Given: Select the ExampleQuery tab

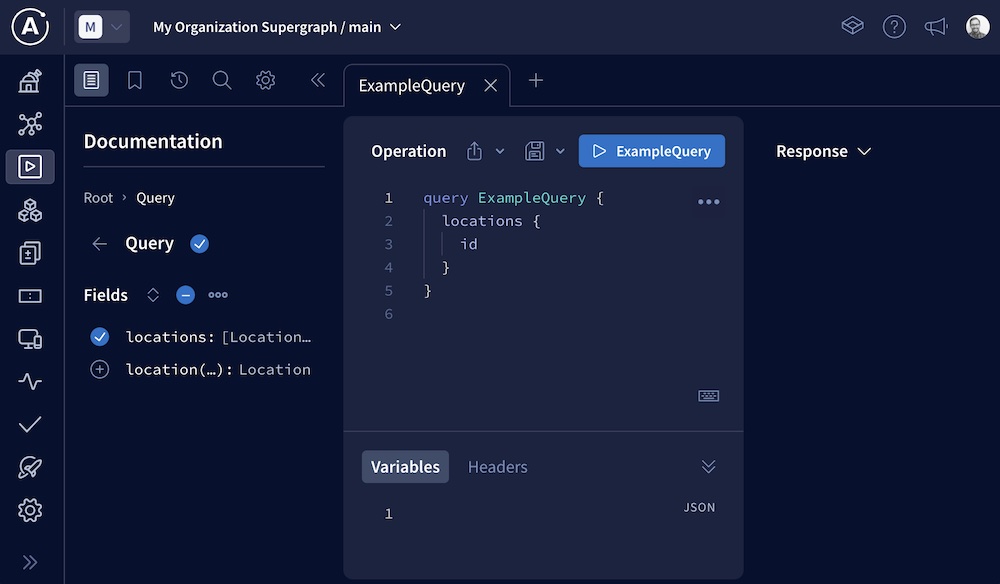Looking at the screenshot, I should click(411, 85).
